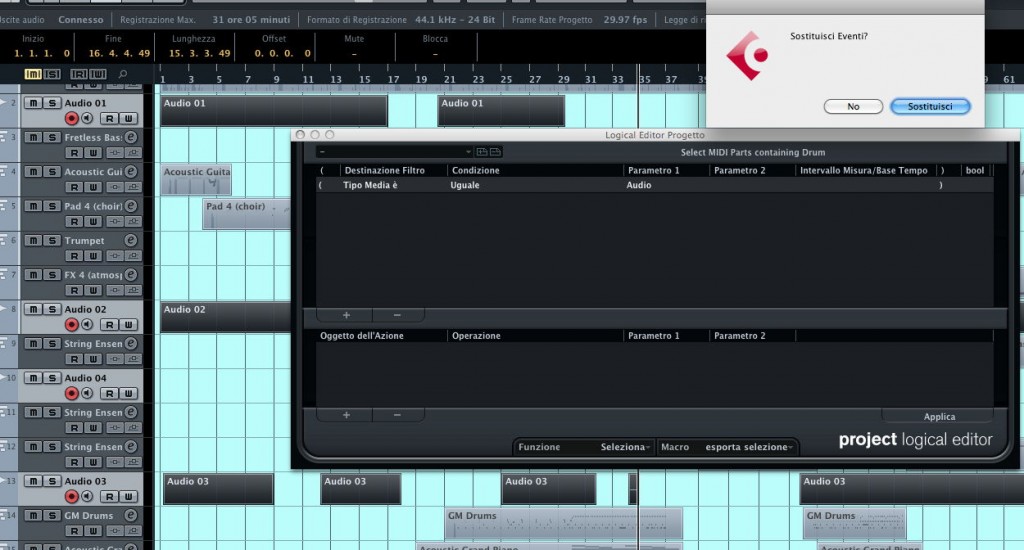The height and width of the screenshot is (550, 1024).
Task: Remove action row with lower minus
Action: 397,415
